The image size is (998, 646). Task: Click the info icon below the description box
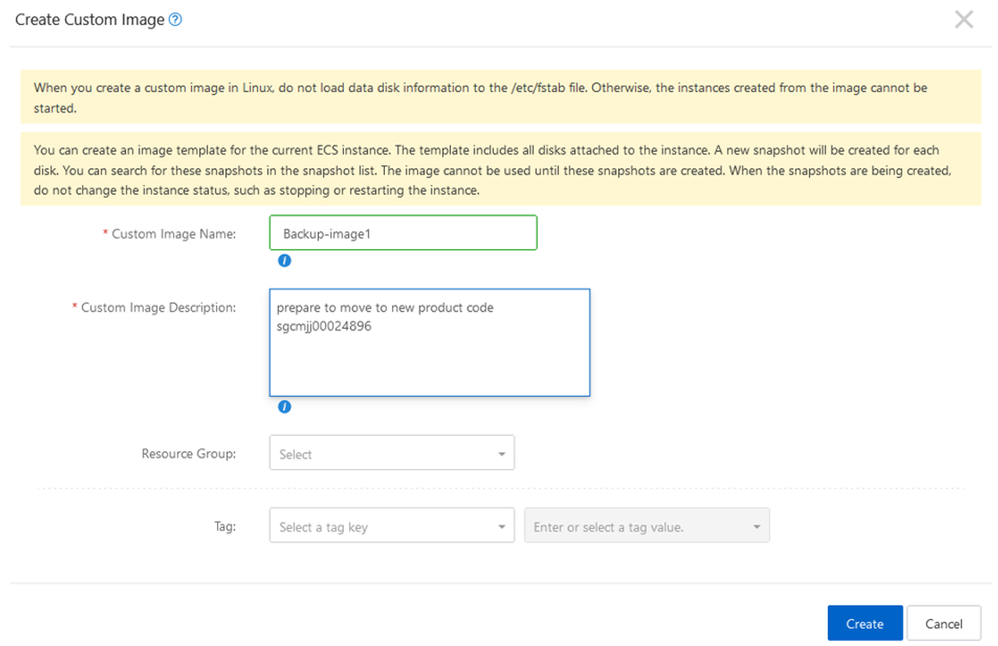click(x=284, y=407)
